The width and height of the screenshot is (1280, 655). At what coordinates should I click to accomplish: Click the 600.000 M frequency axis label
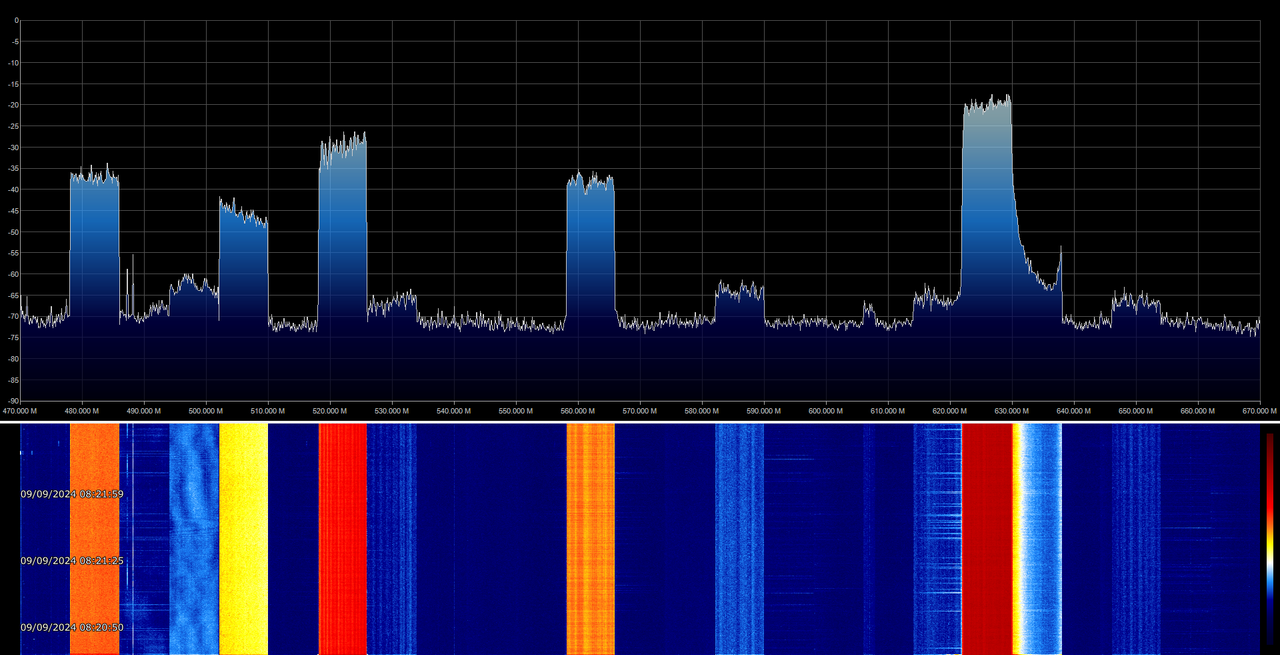[826, 411]
